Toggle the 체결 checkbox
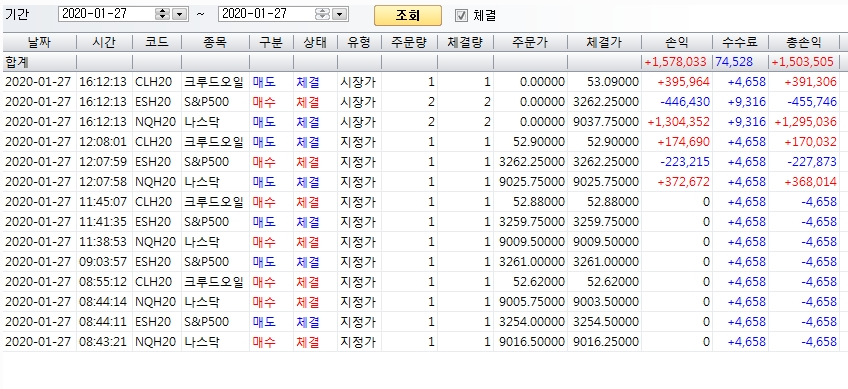Screen dimensions: 848x389 461,15
